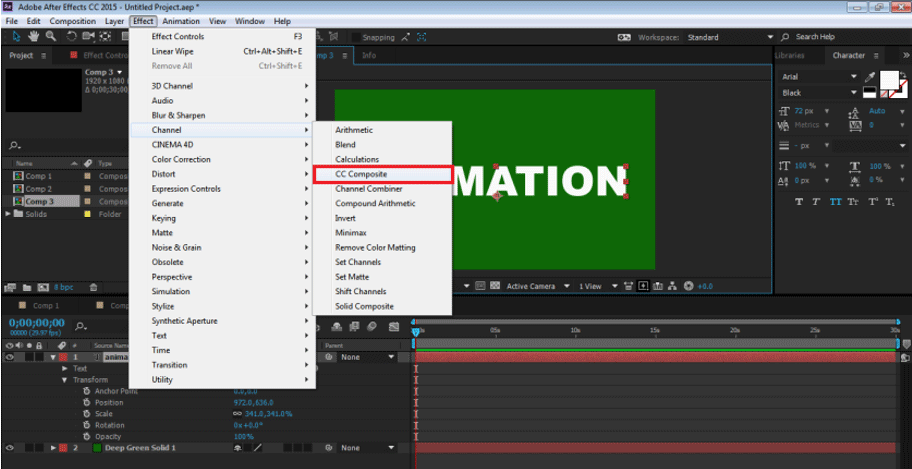The image size is (912, 469).
Task: Click the delete trash icon in Project panel
Action: [x=93, y=287]
